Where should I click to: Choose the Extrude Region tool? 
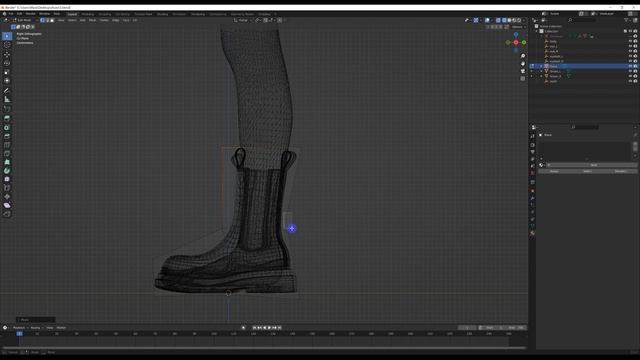7,118
